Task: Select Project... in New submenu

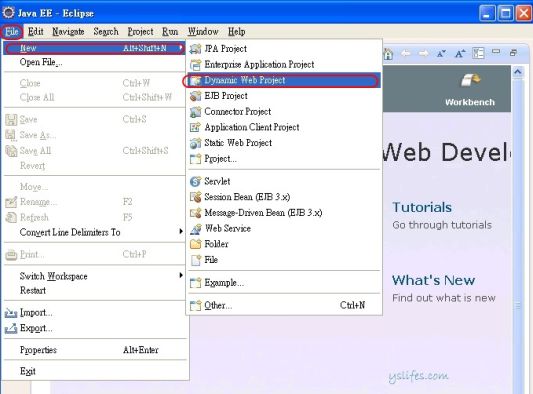Action: (x=283, y=159)
